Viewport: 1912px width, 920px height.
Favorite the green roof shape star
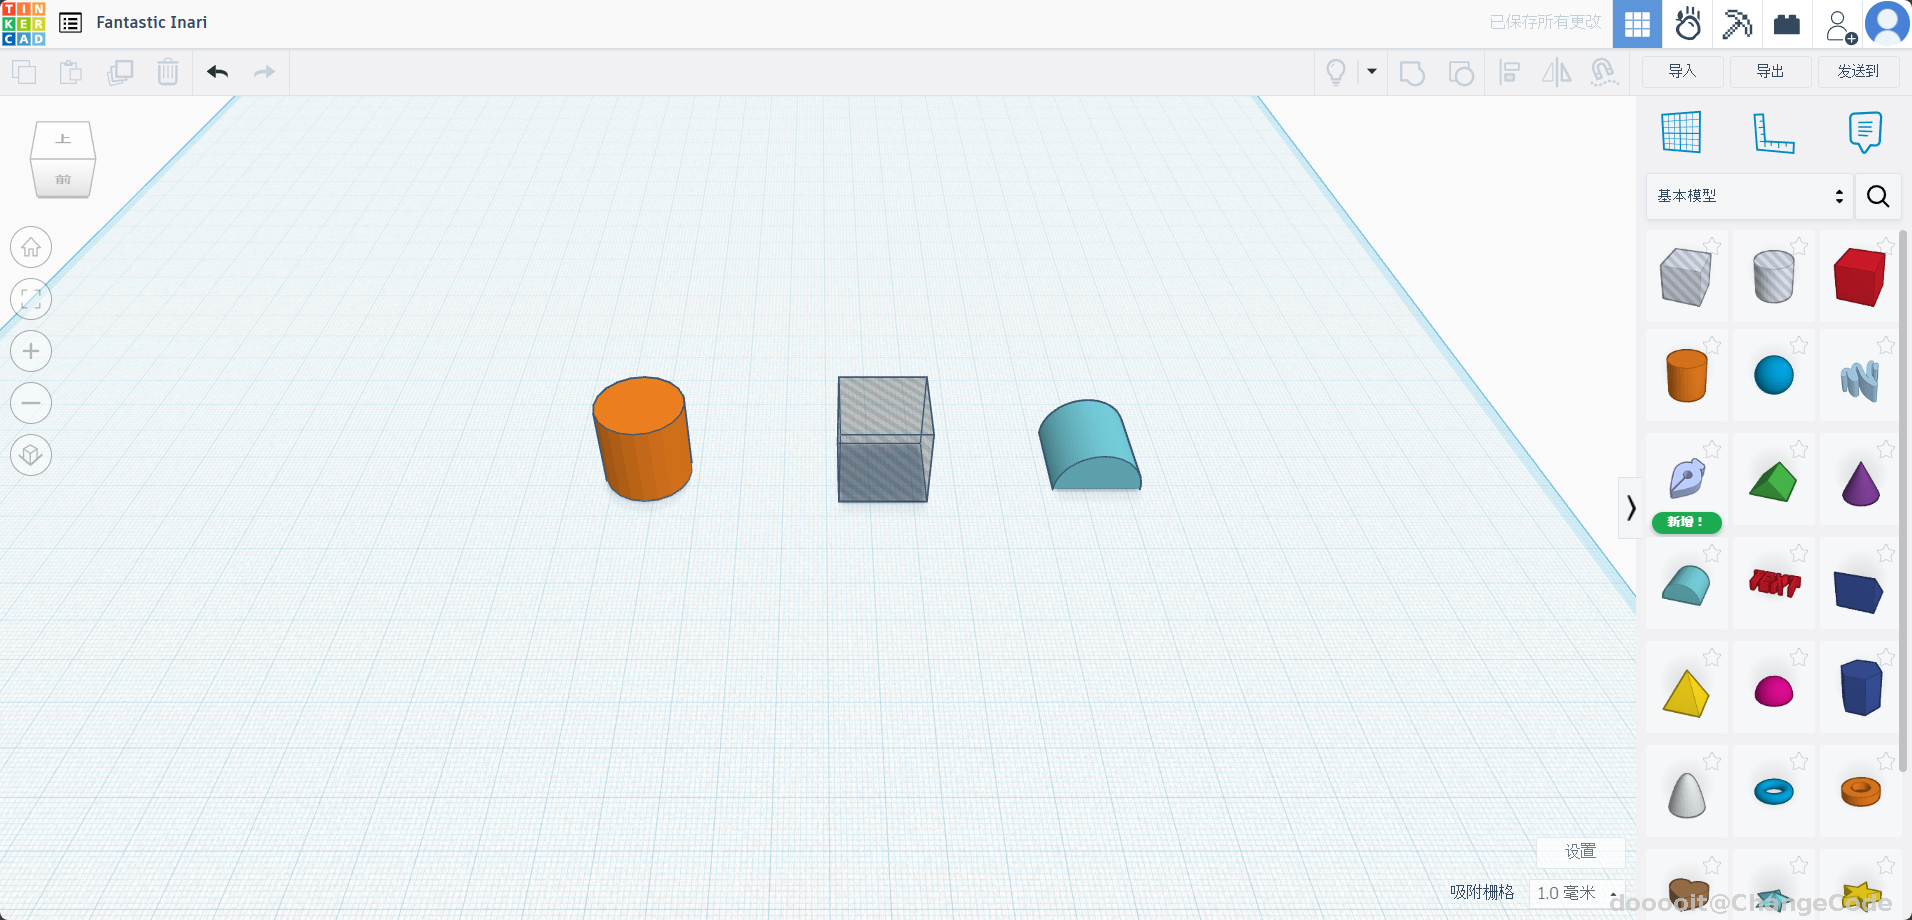tap(1799, 449)
